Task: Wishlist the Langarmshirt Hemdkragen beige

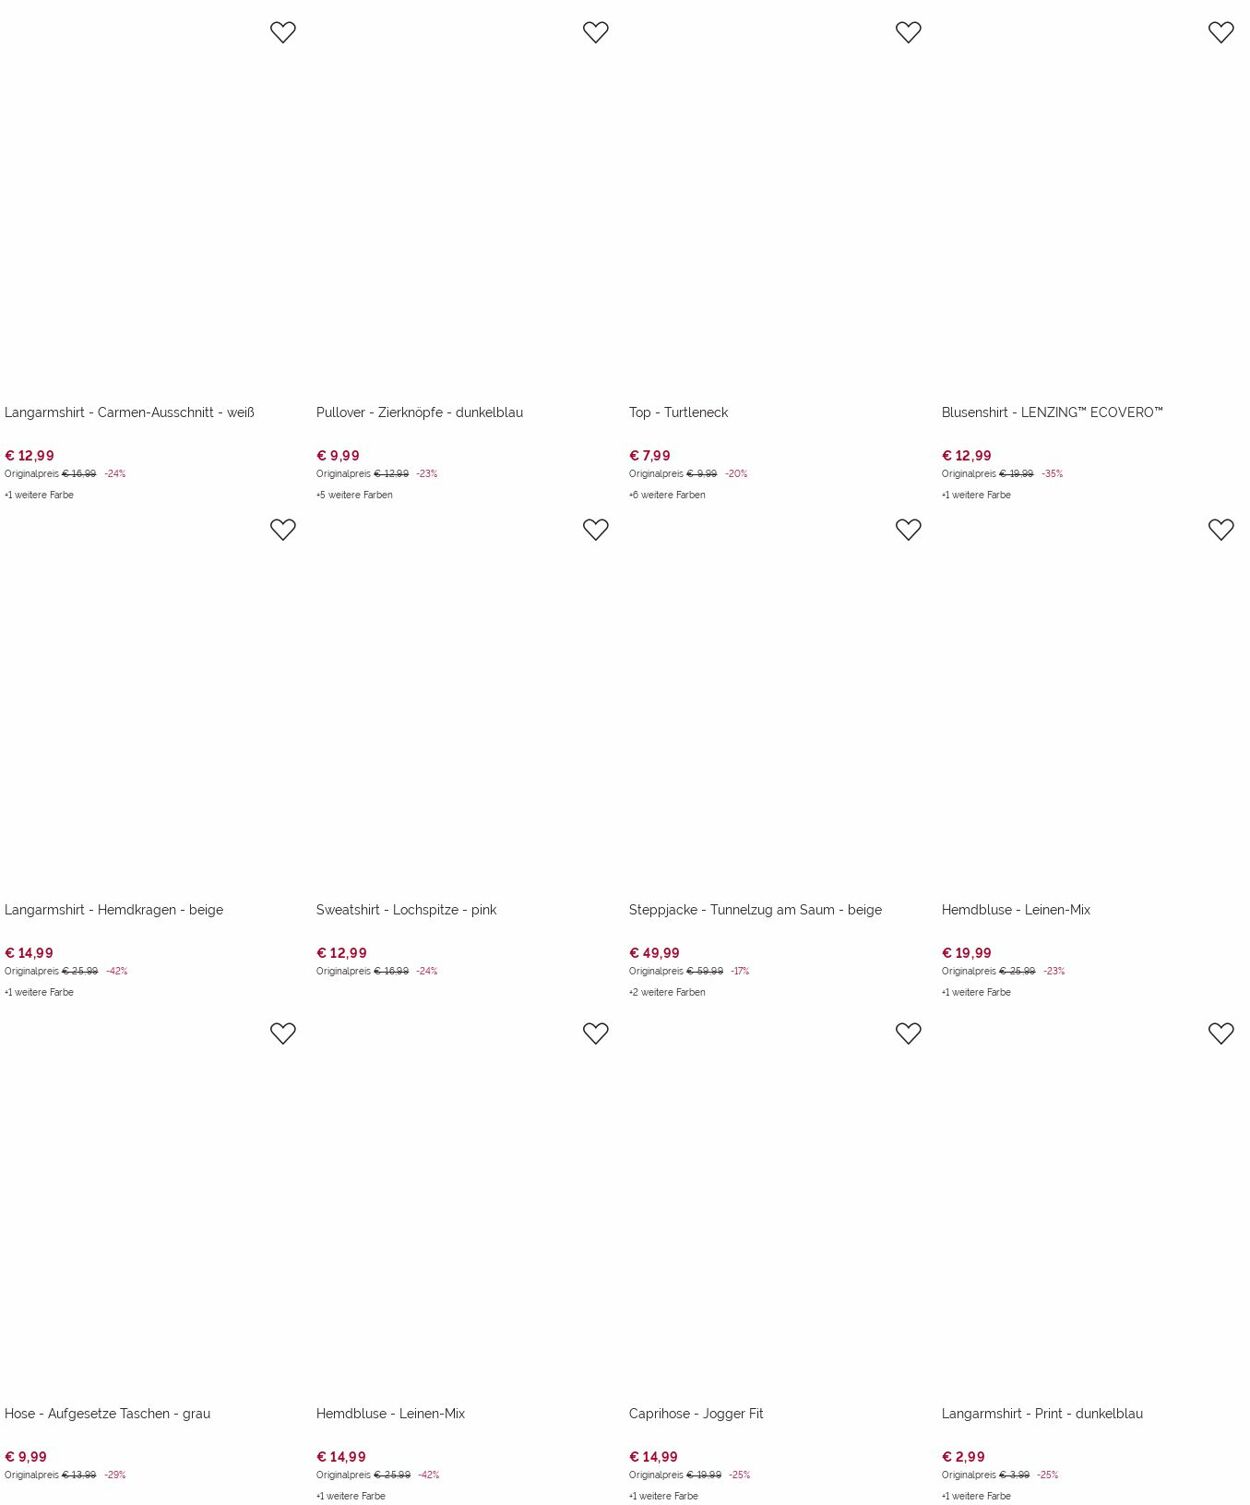Action: tap(283, 529)
